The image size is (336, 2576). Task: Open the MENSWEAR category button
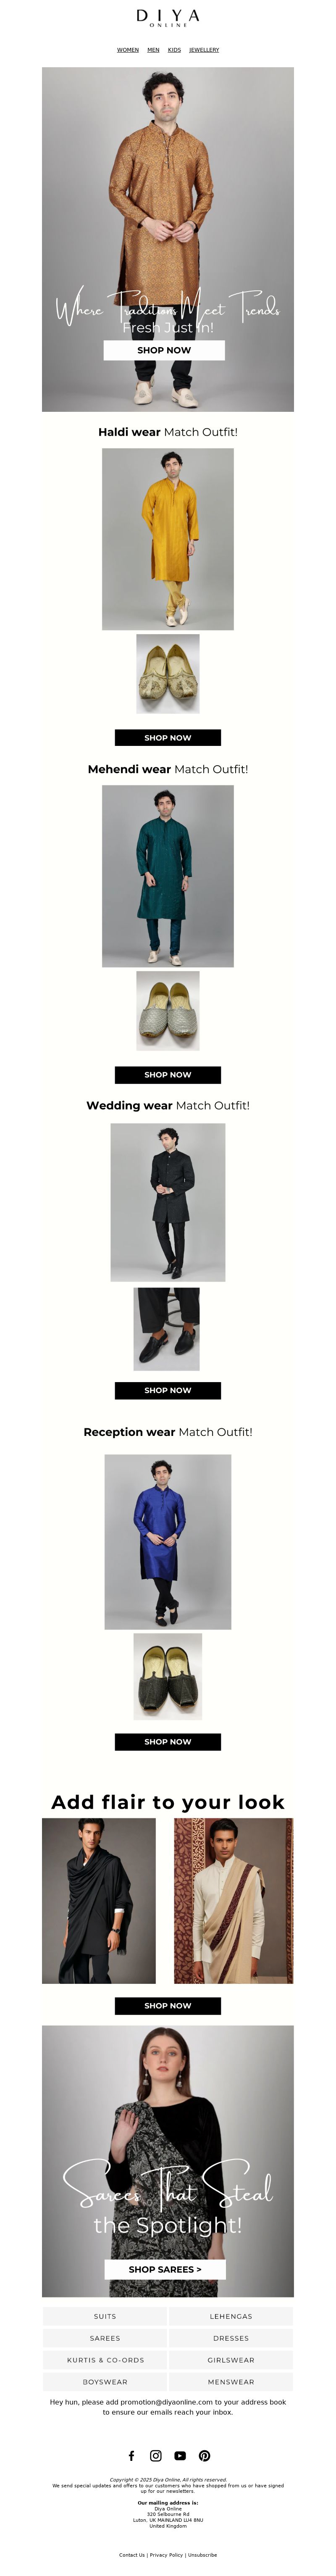point(231,2382)
